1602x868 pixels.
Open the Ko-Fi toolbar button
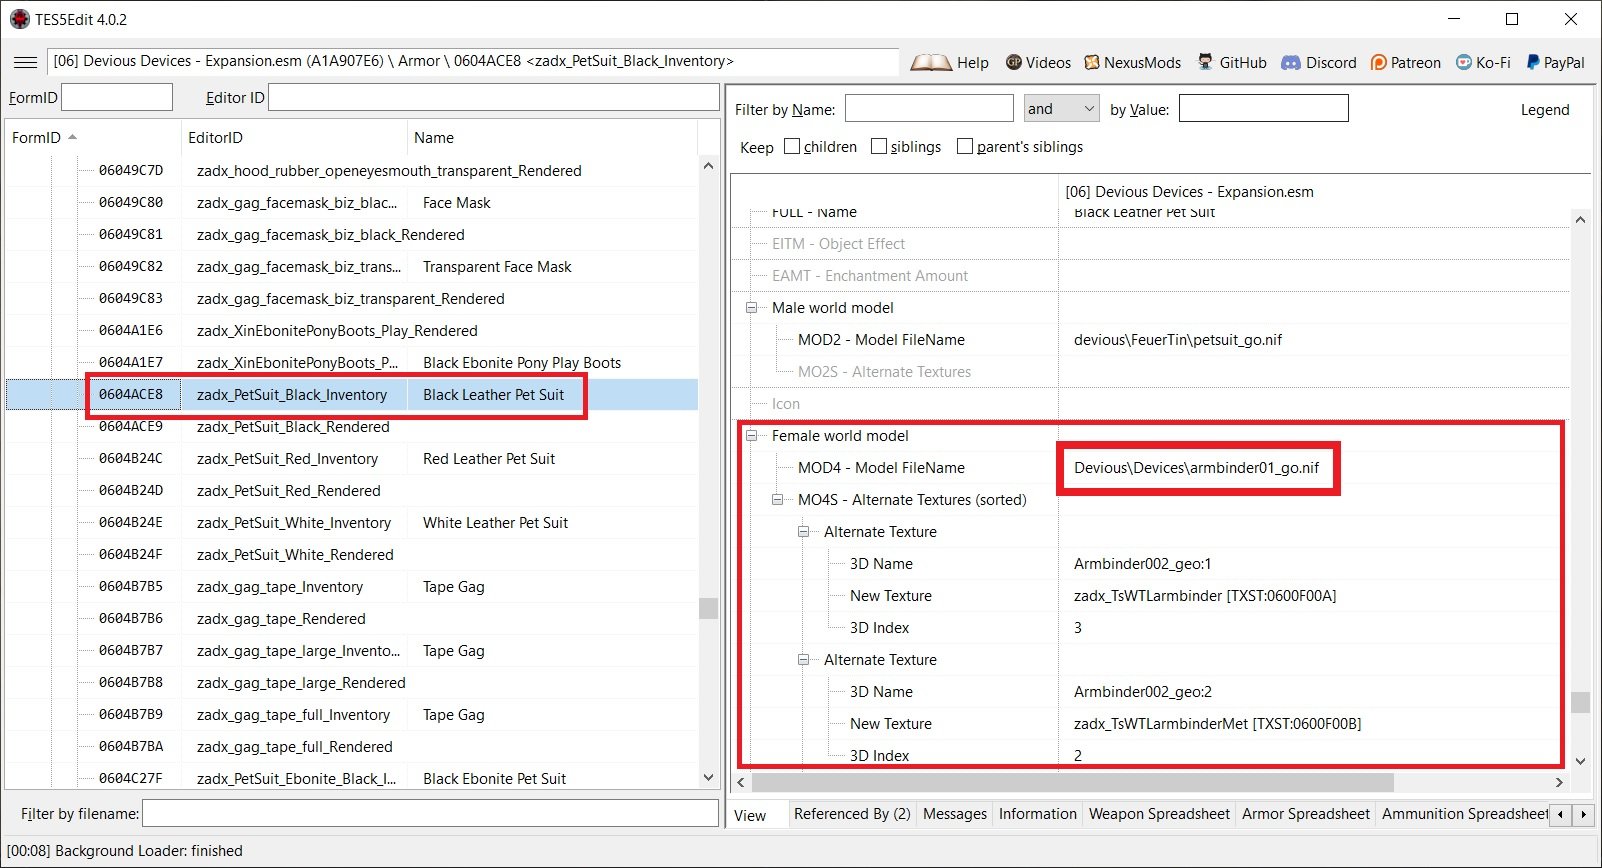coord(1483,62)
